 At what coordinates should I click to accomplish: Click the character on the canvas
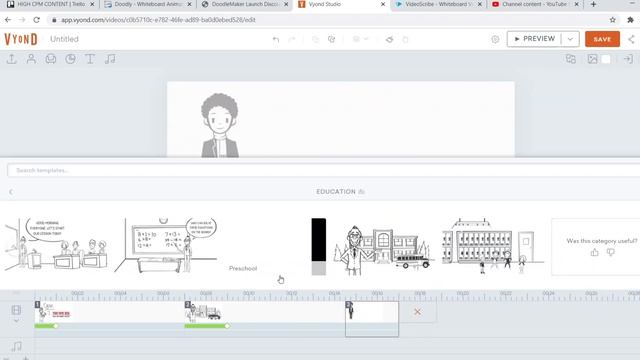(x=220, y=125)
